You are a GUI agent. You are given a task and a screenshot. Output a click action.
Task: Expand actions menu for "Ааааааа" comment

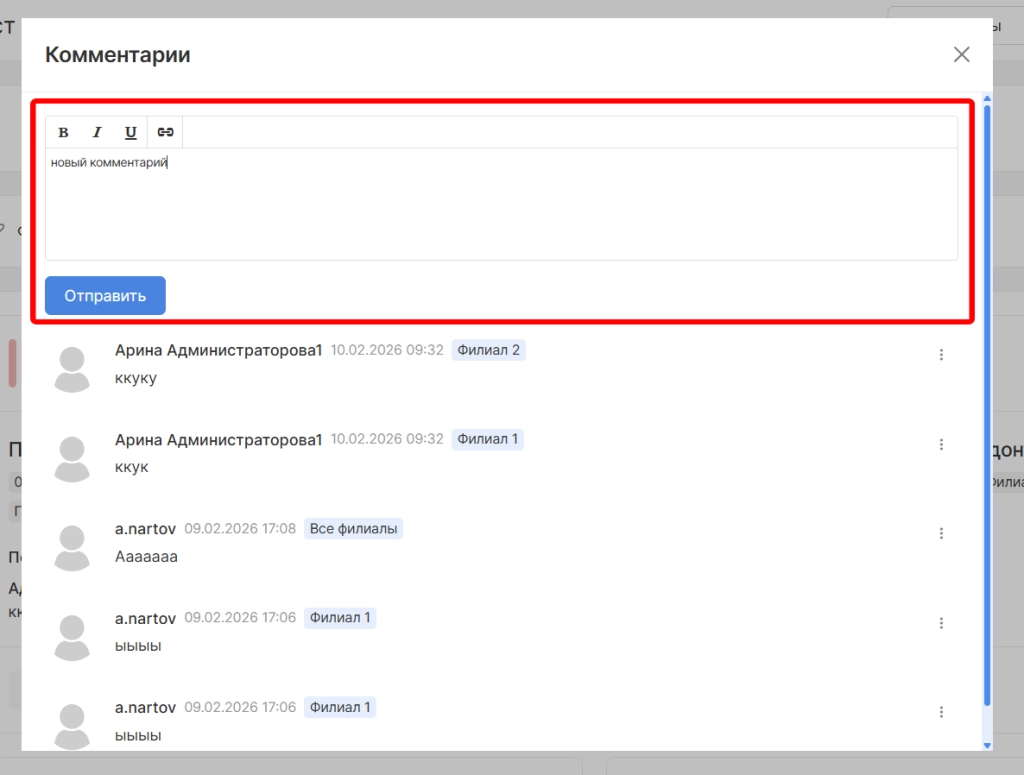point(941,533)
